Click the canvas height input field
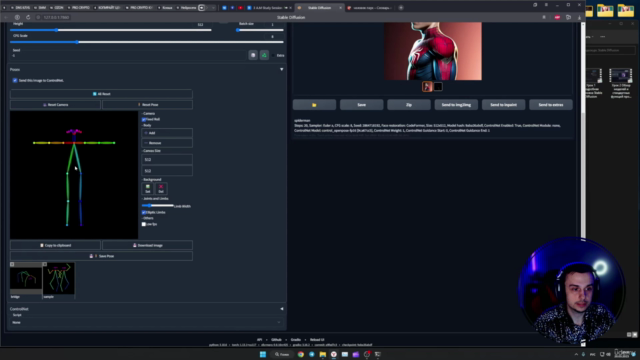640x360 pixels. (167, 171)
